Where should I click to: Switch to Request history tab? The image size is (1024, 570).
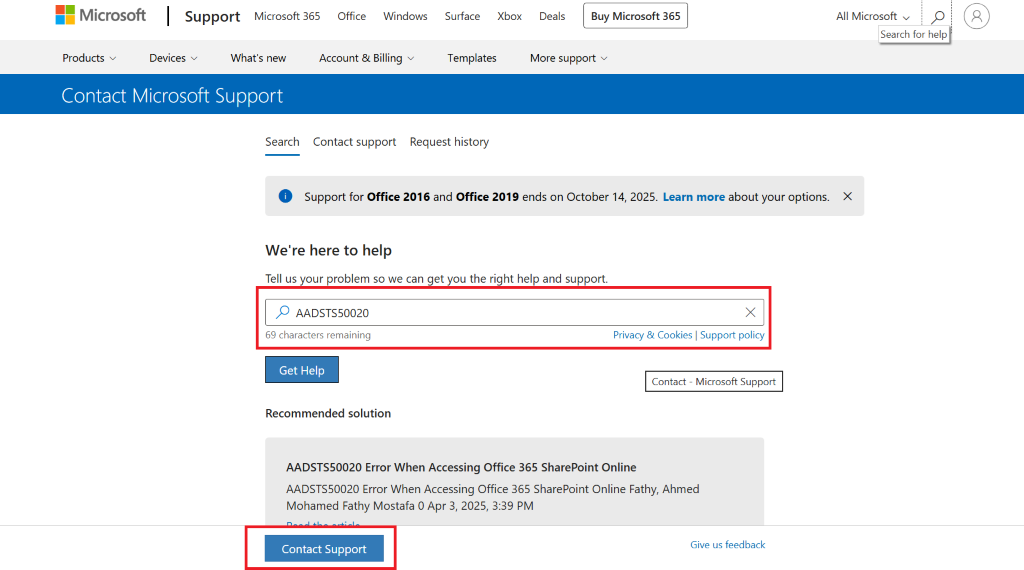pyautogui.click(x=449, y=142)
